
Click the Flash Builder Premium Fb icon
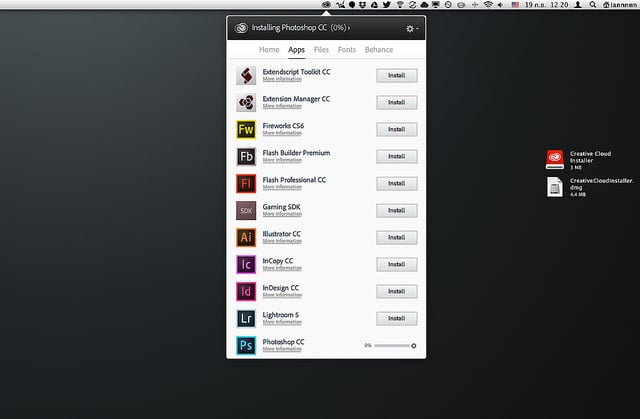click(246, 156)
